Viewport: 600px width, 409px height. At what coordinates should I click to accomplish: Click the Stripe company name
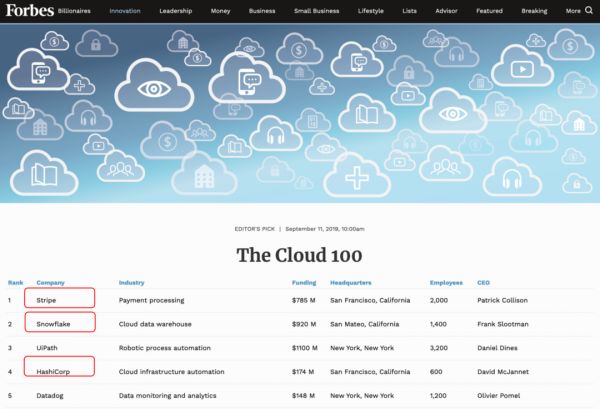47,299
